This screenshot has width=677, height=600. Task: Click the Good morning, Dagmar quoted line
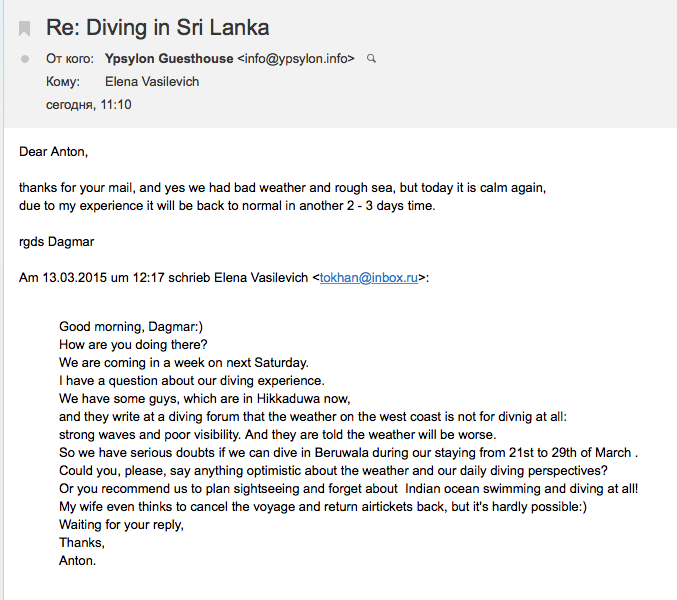pos(131,326)
